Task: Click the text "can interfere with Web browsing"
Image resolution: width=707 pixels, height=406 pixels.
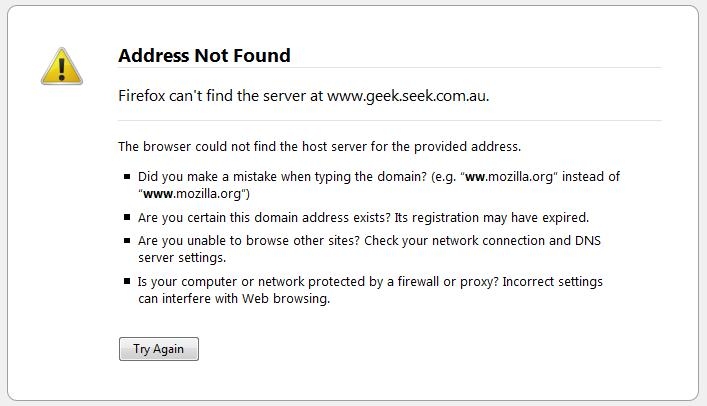Action: click(234, 299)
